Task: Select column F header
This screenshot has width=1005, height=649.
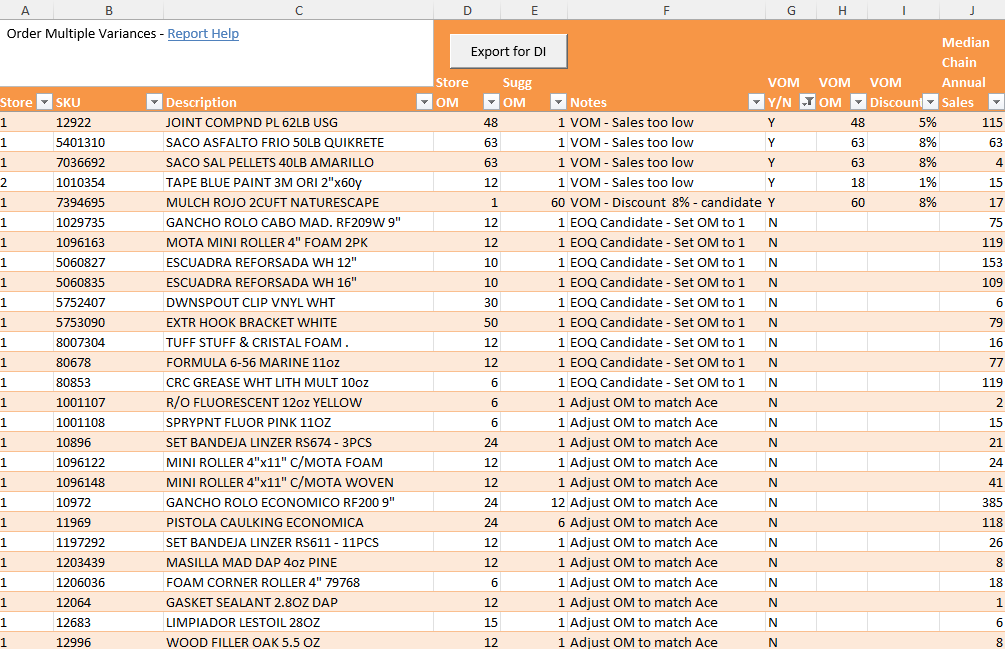Action: point(667,10)
